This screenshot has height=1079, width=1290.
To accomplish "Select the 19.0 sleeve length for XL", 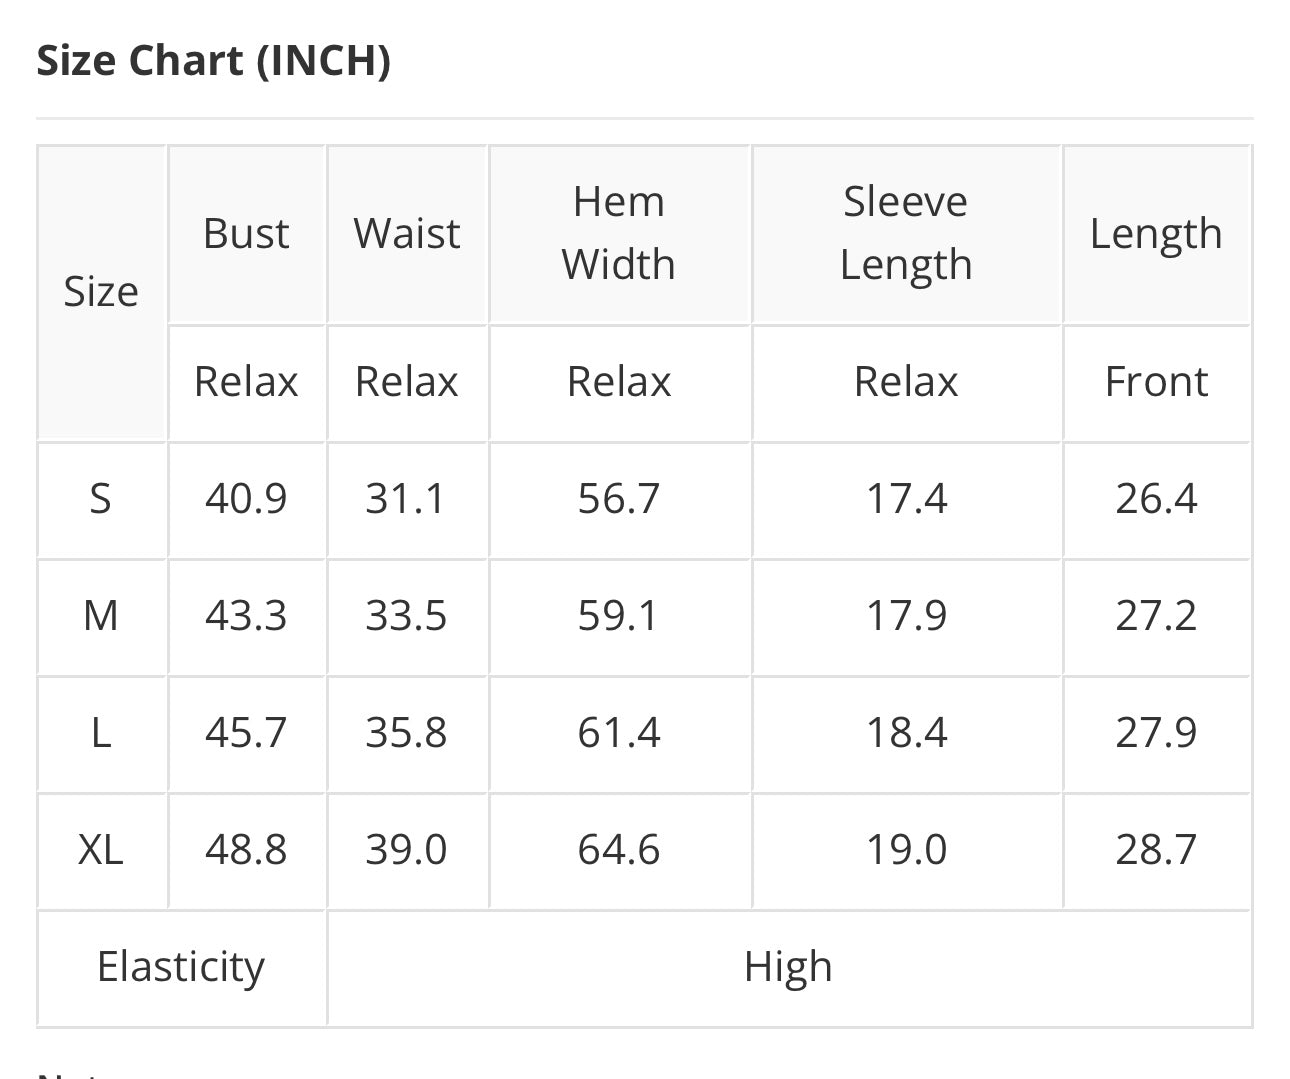I will (905, 849).
